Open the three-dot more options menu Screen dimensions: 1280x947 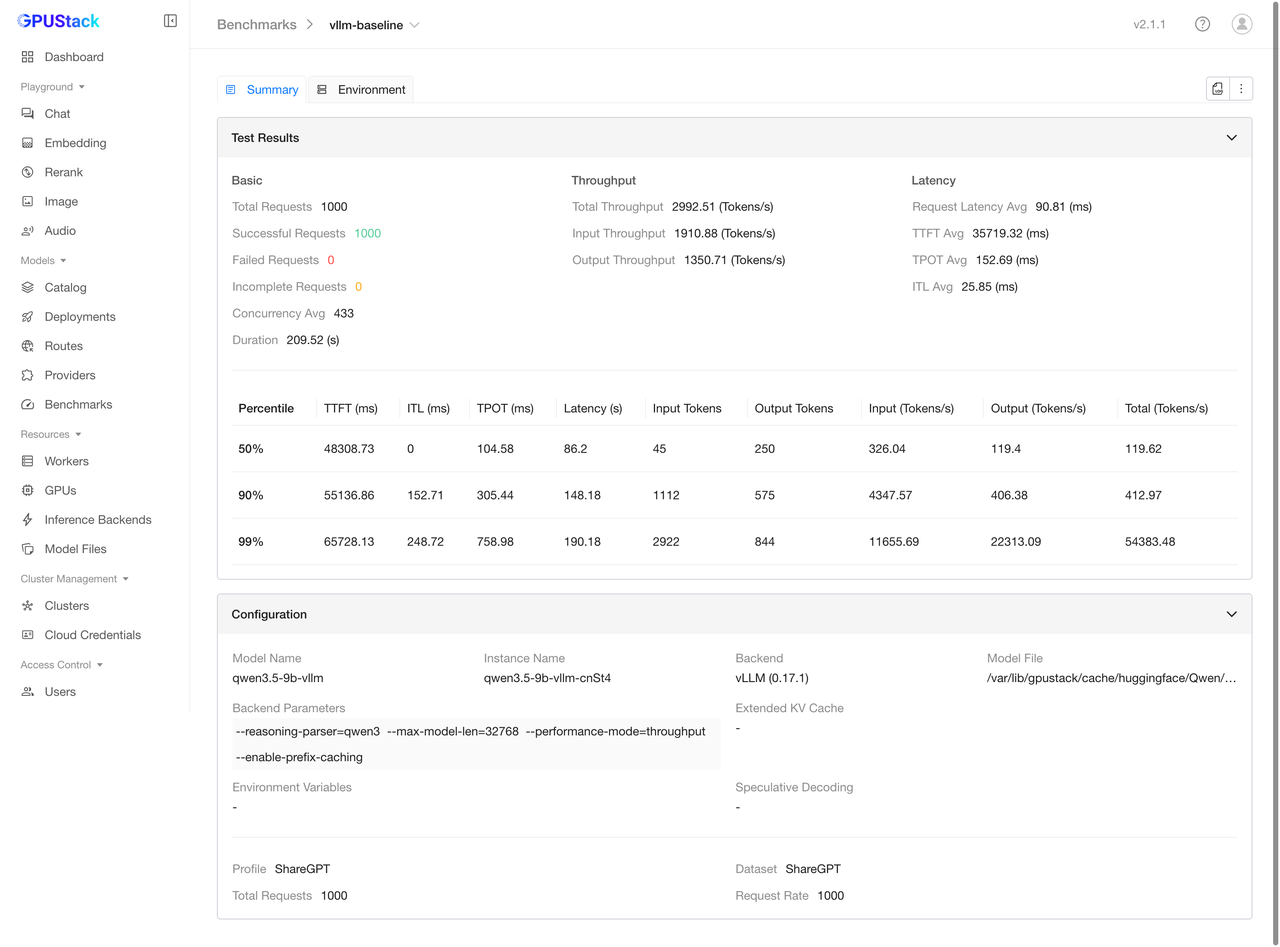(x=1241, y=89)
